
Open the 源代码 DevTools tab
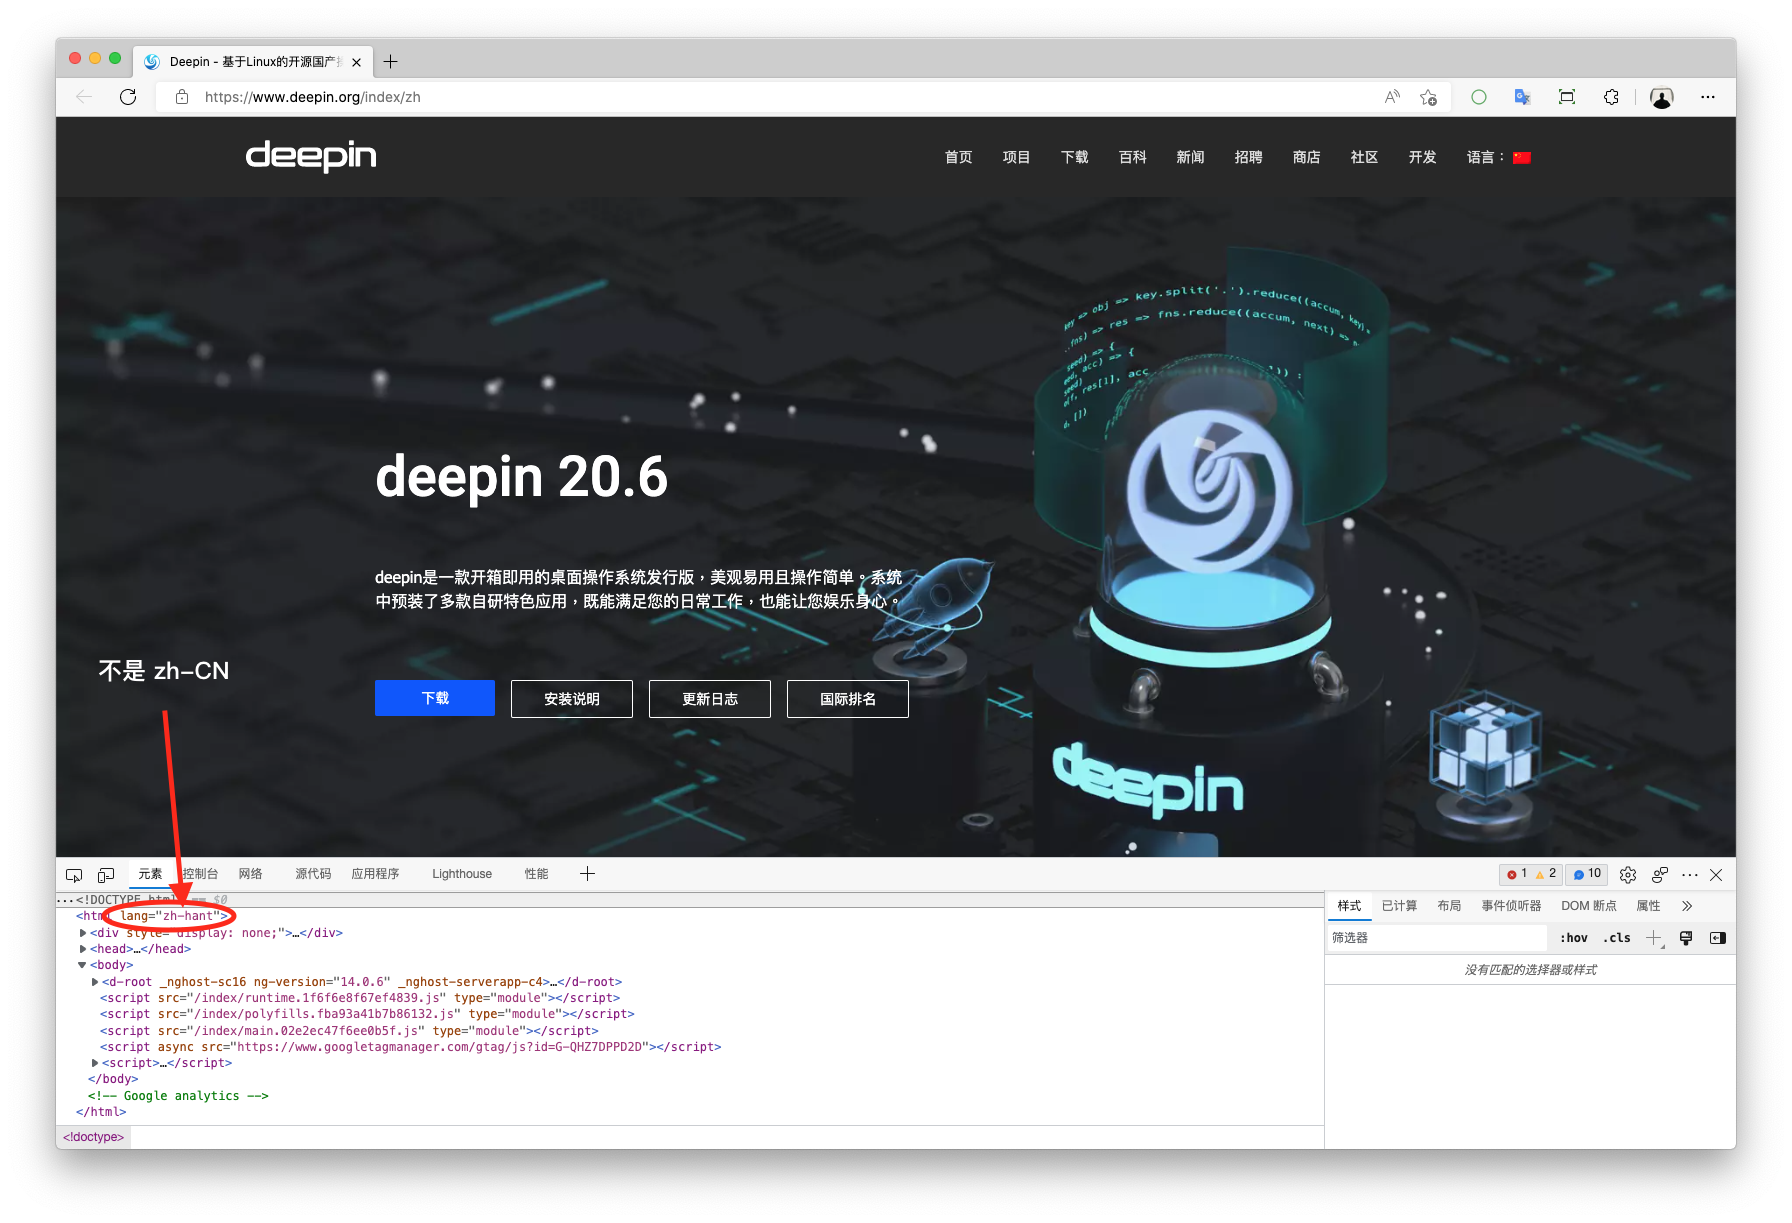coord(313,874)
